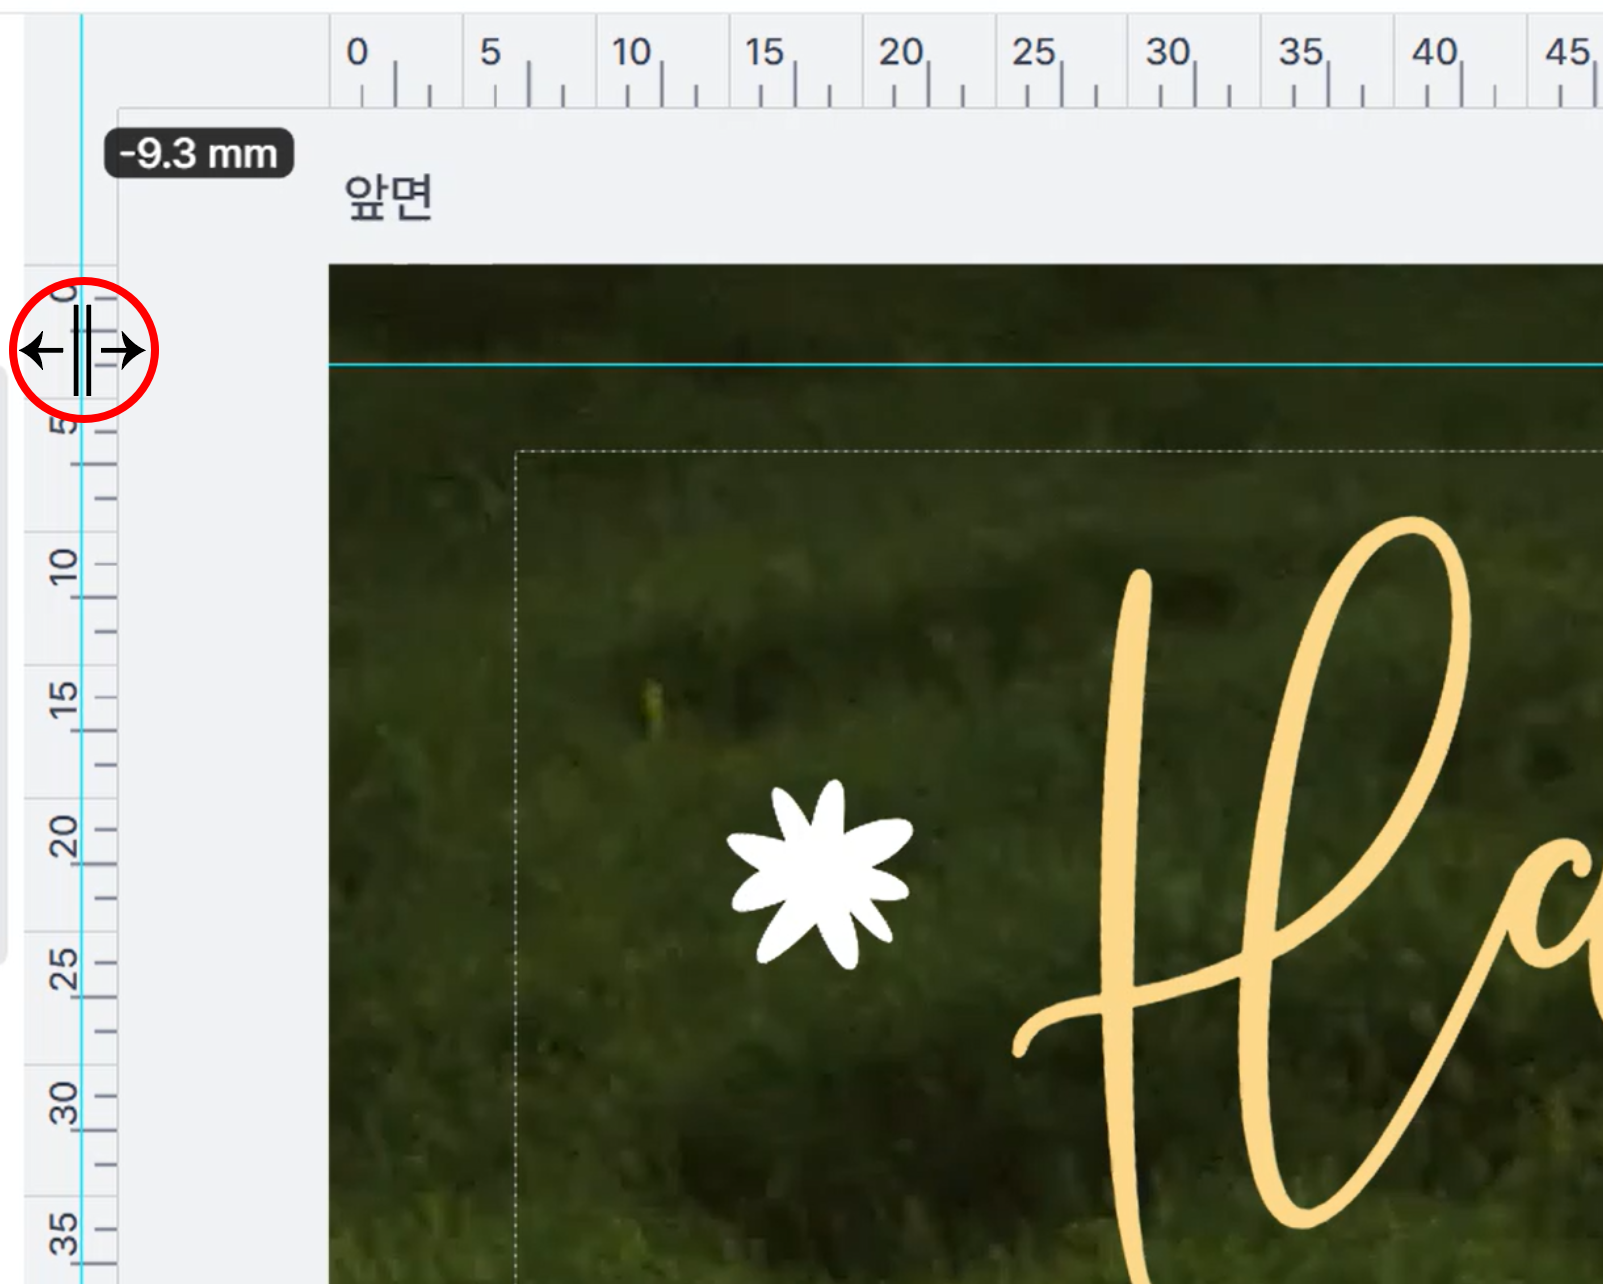Select the horizontal cyan guide line
Viewport: 1603px width, 1284px height.
(965, 365)
